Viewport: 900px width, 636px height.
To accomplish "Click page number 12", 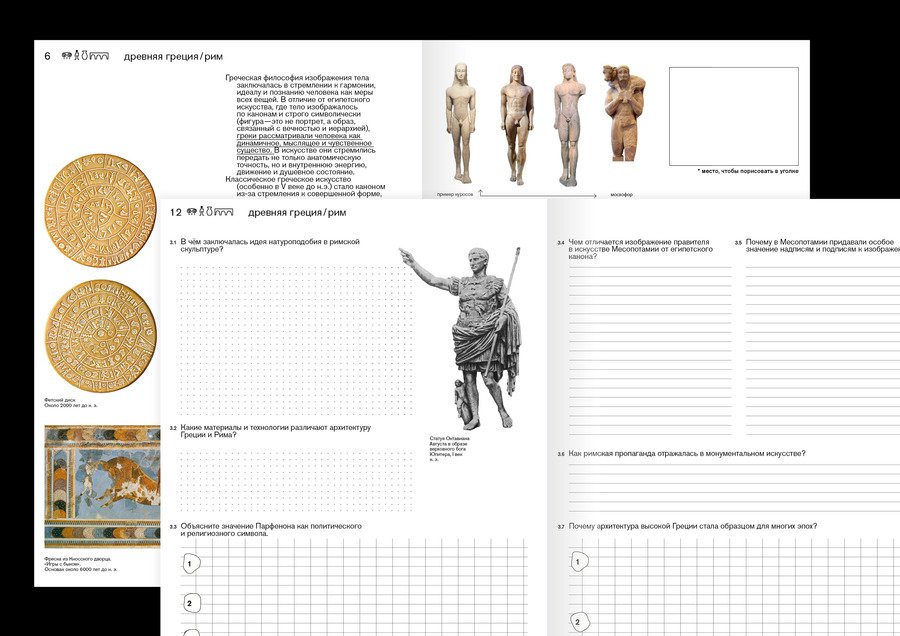I will [x=176, y=212].
